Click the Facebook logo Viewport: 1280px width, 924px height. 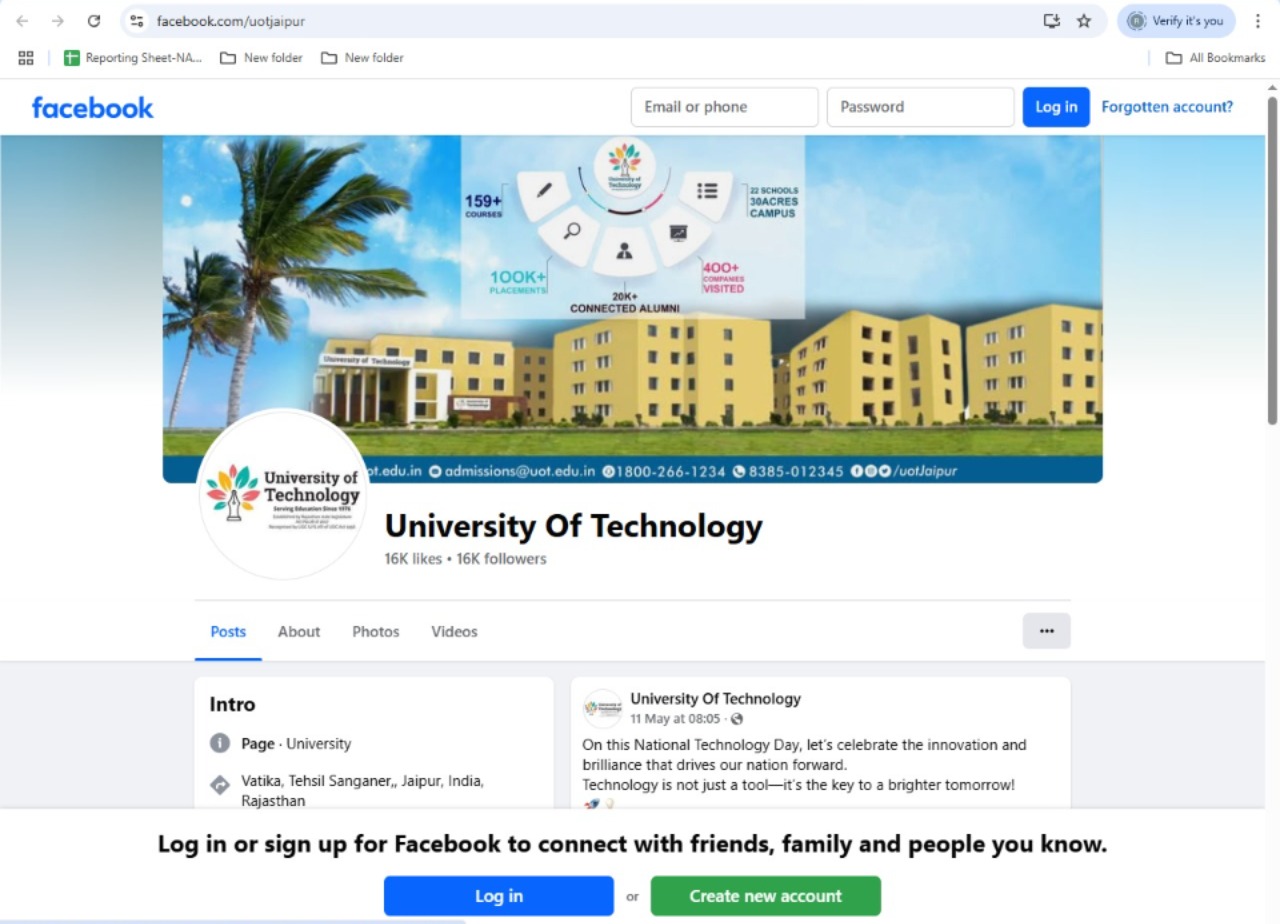point(92,107)
